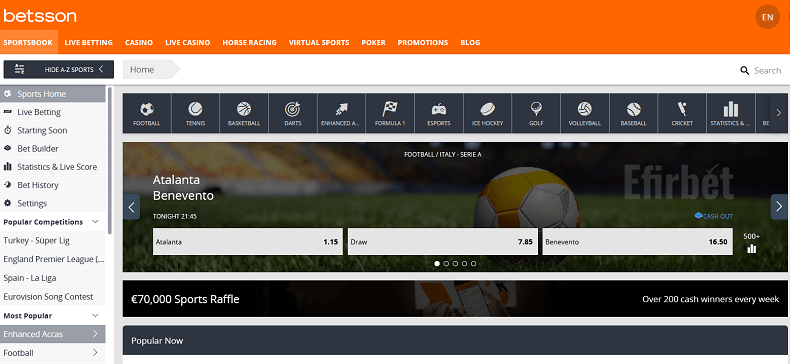Open the Horse Racing tab

coord(249,42)
